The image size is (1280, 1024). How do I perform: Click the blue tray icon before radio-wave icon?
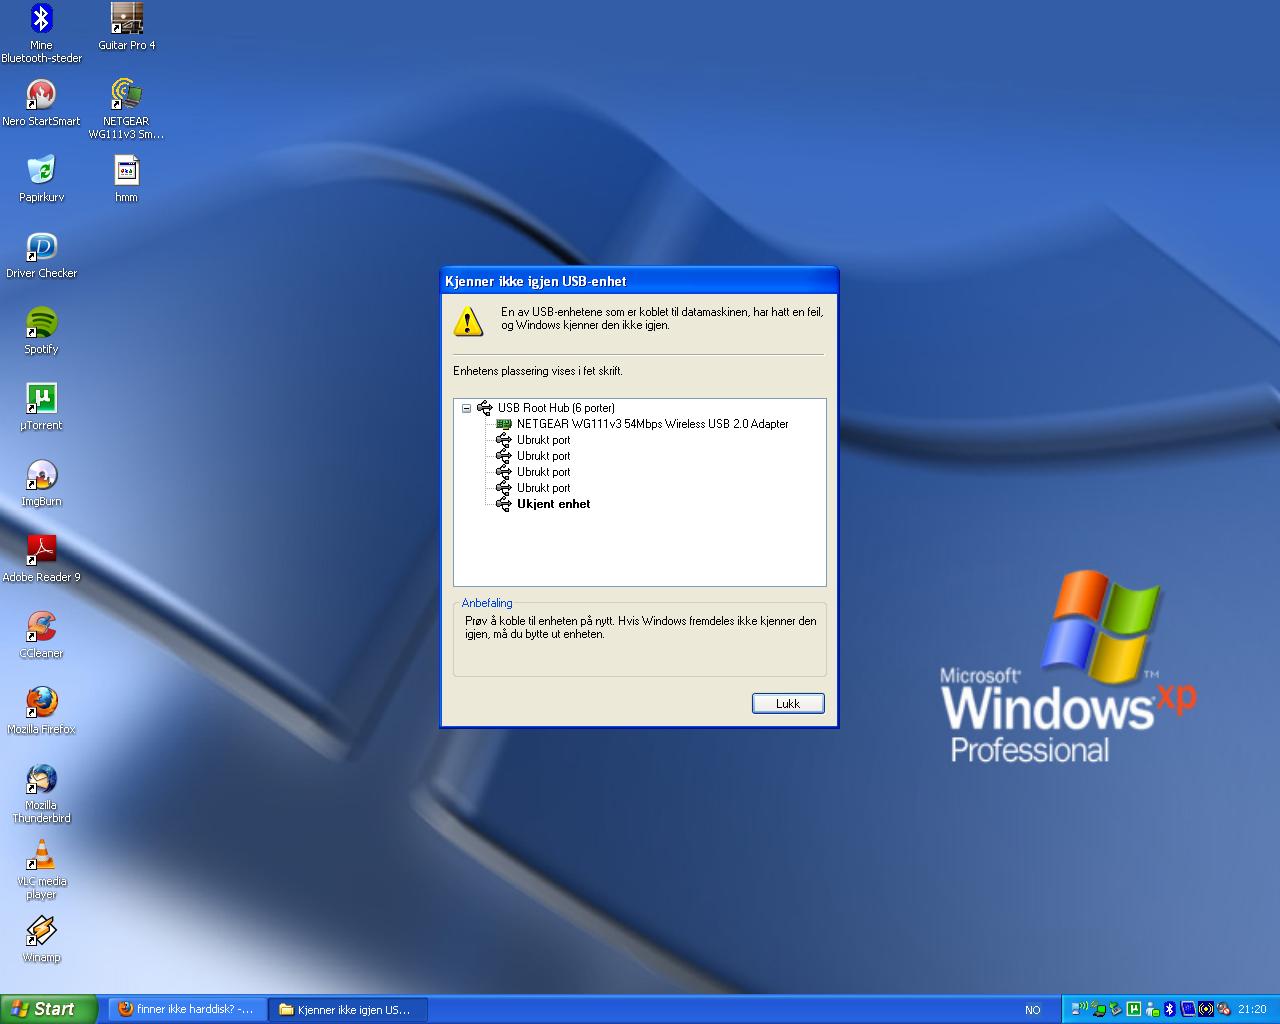click(1187, 1009)
